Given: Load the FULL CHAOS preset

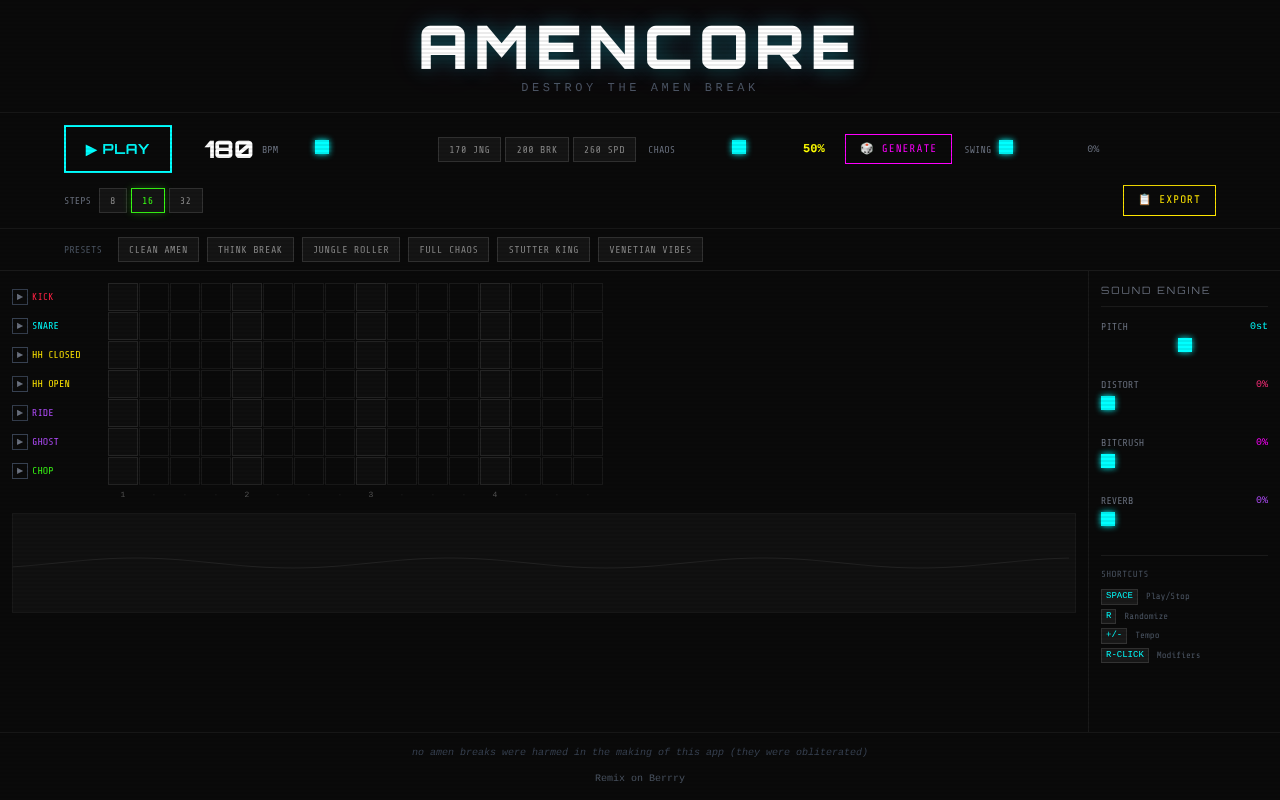Looking at the screenshot, I should 449,250.
